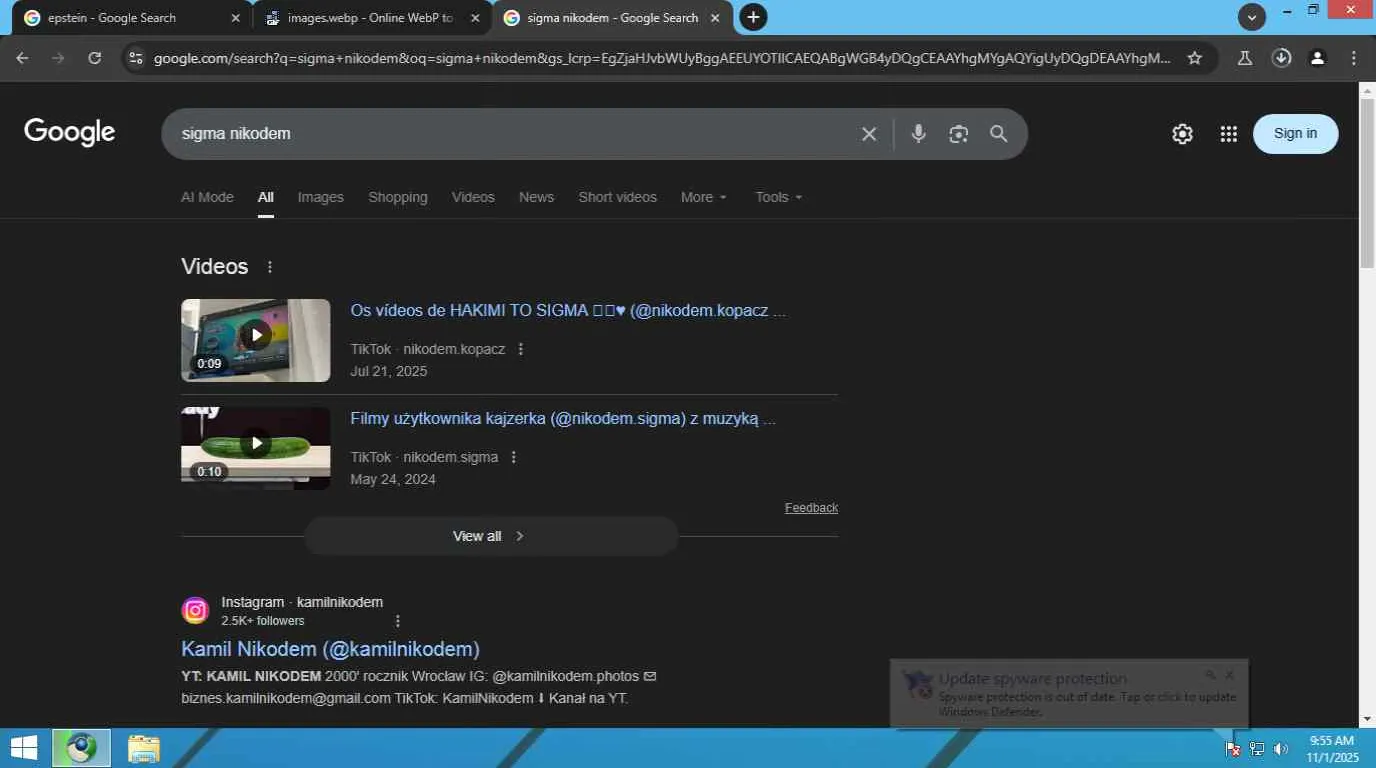Open options beside the Videos heading
The image size is (1376, 768).
269,267
